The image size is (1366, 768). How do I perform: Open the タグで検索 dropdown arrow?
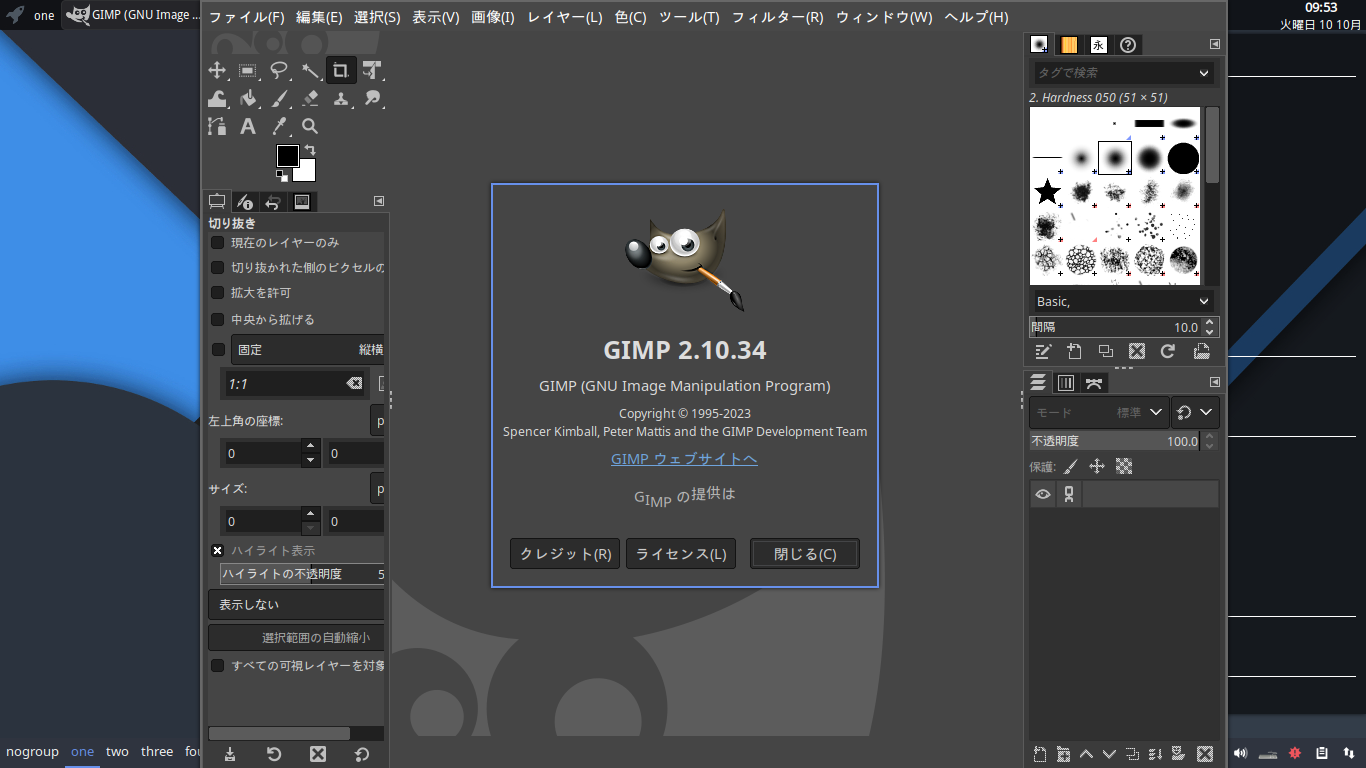pos(1203,73)
